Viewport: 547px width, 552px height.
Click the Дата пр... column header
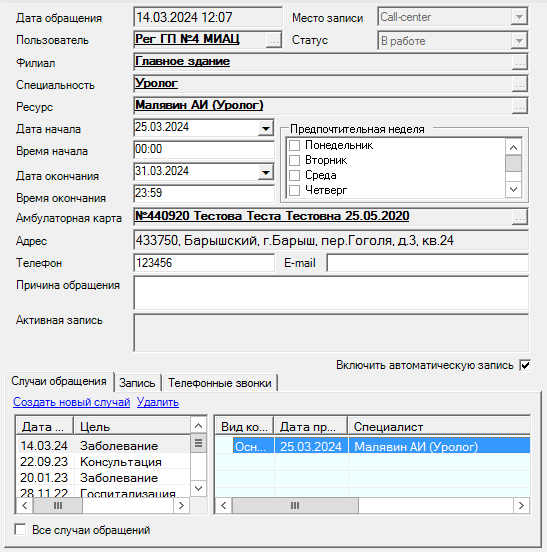(x=311, y=427)
